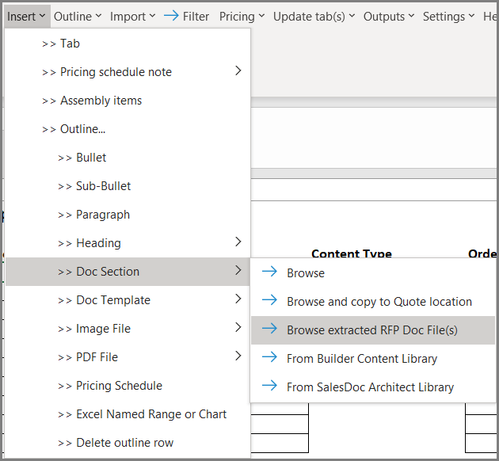The image size is (499, 461).
Task: Open the Outline dropdown menu
Action: click(x=77, y=16)
